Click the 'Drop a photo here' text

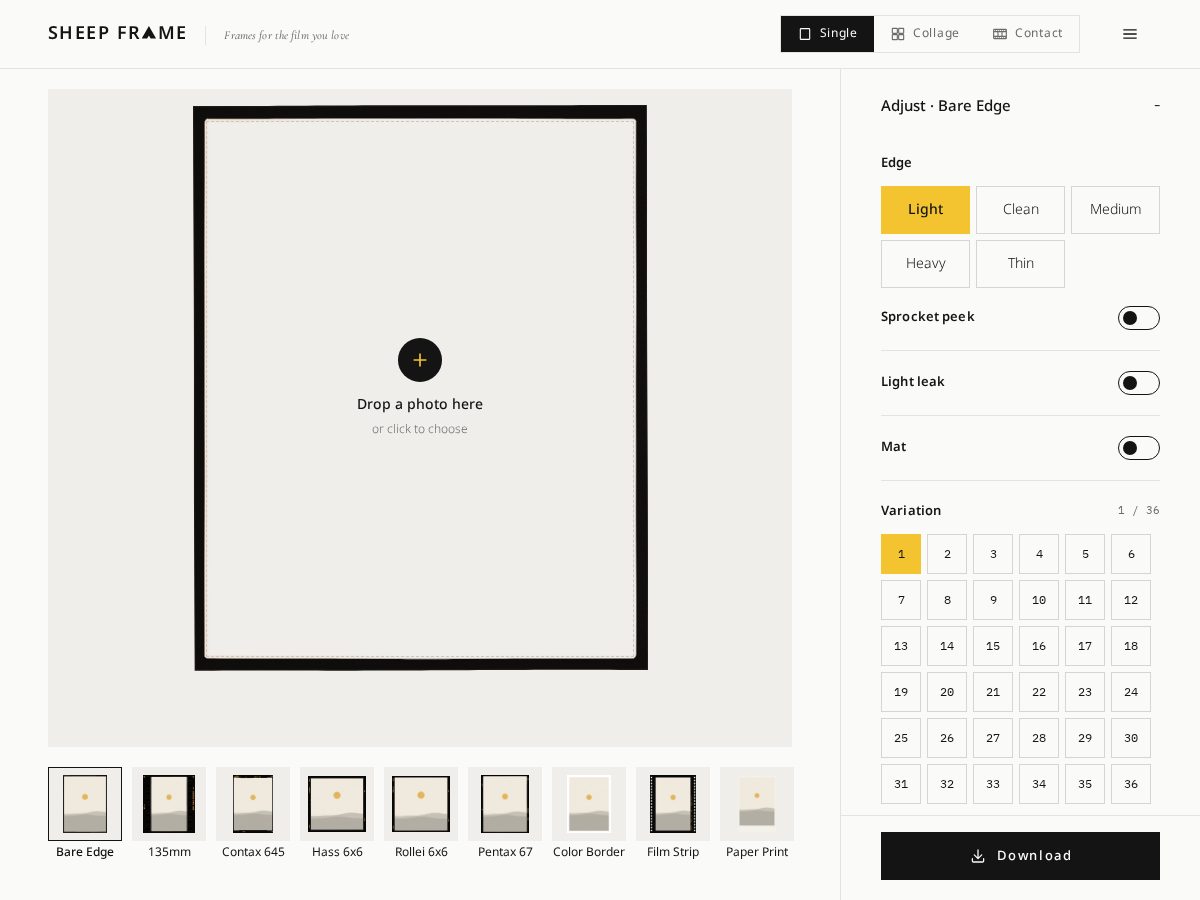pyautogui.click(x=420, y=404)
